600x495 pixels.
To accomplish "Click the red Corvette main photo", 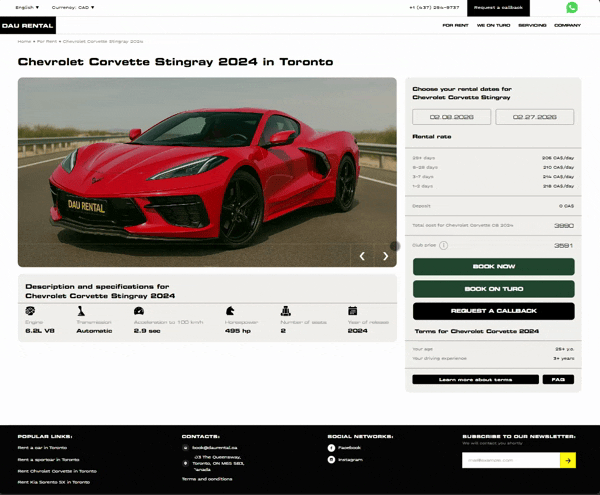I will pos(207,172).
